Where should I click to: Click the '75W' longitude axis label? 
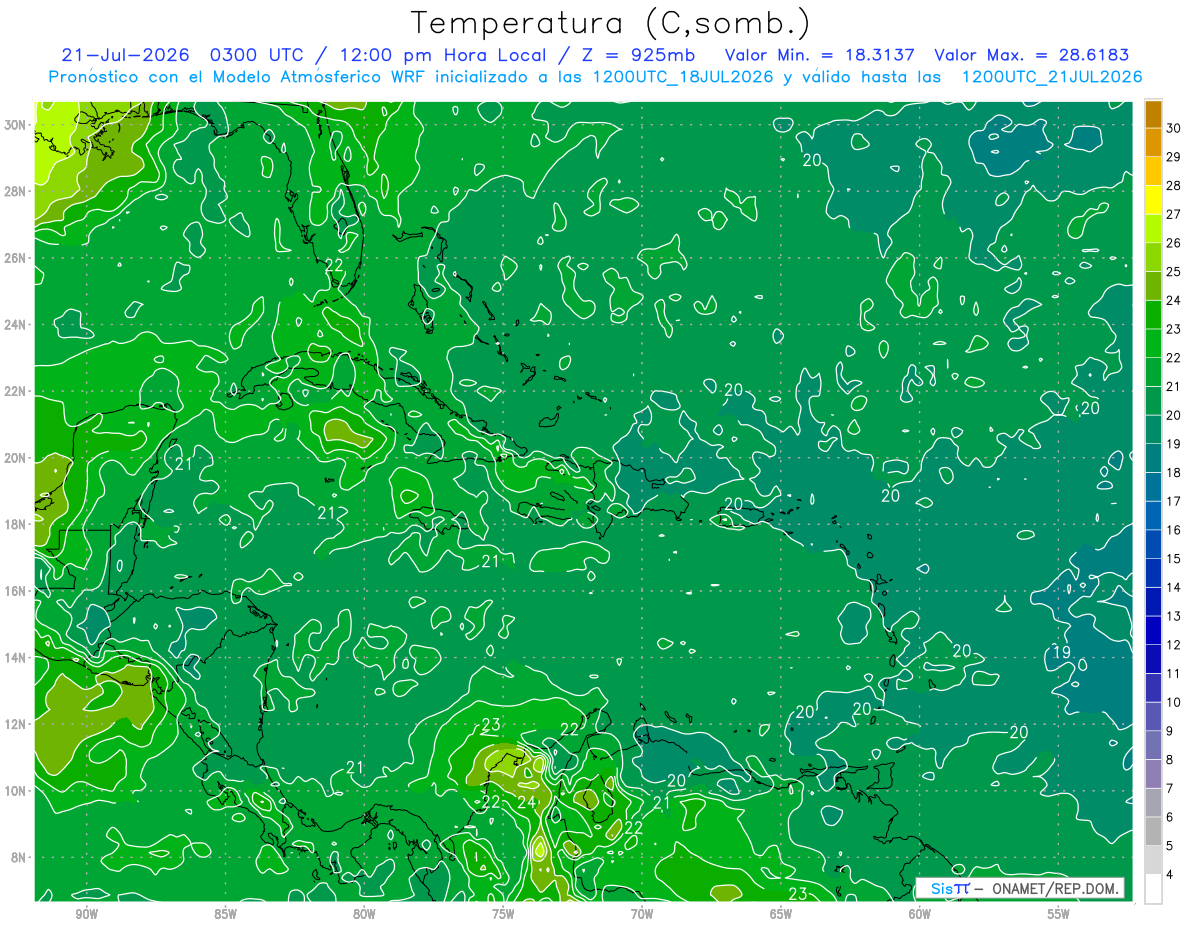503,912
